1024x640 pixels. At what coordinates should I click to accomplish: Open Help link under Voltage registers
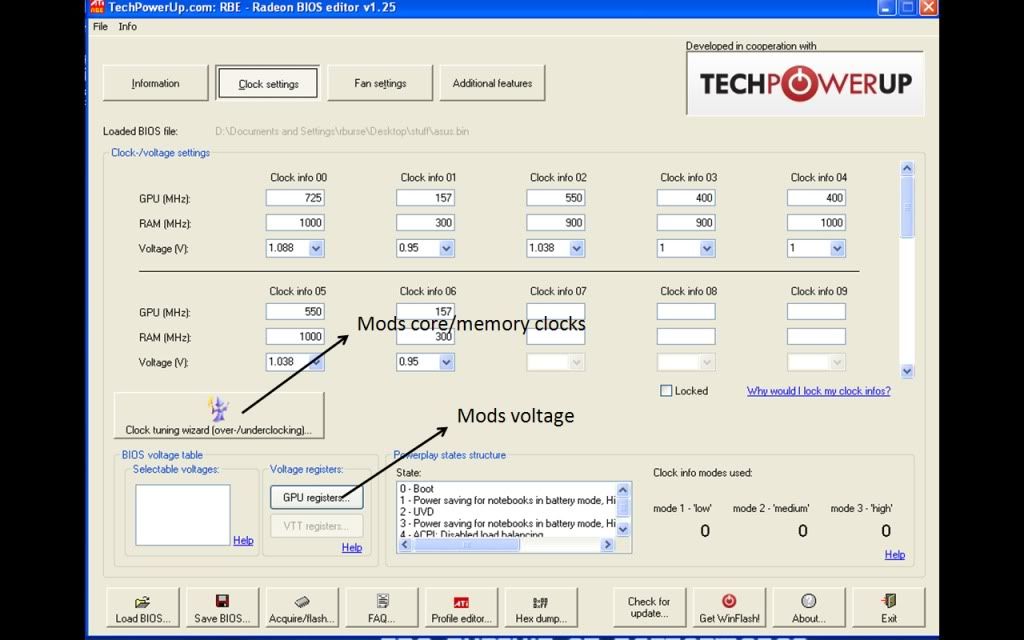351,547
